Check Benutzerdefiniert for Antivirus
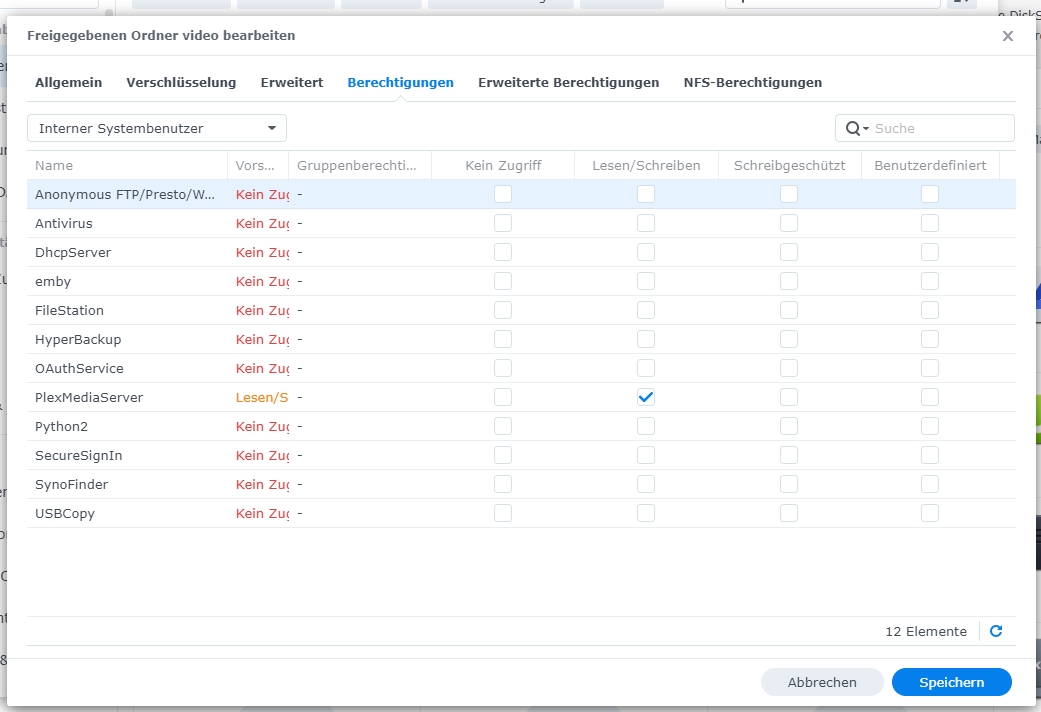 click(930, 223)
